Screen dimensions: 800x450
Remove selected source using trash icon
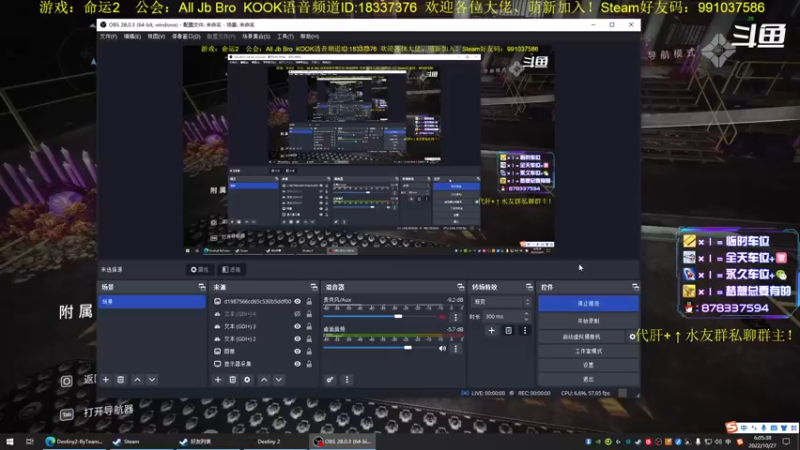(x=233, y=380)
